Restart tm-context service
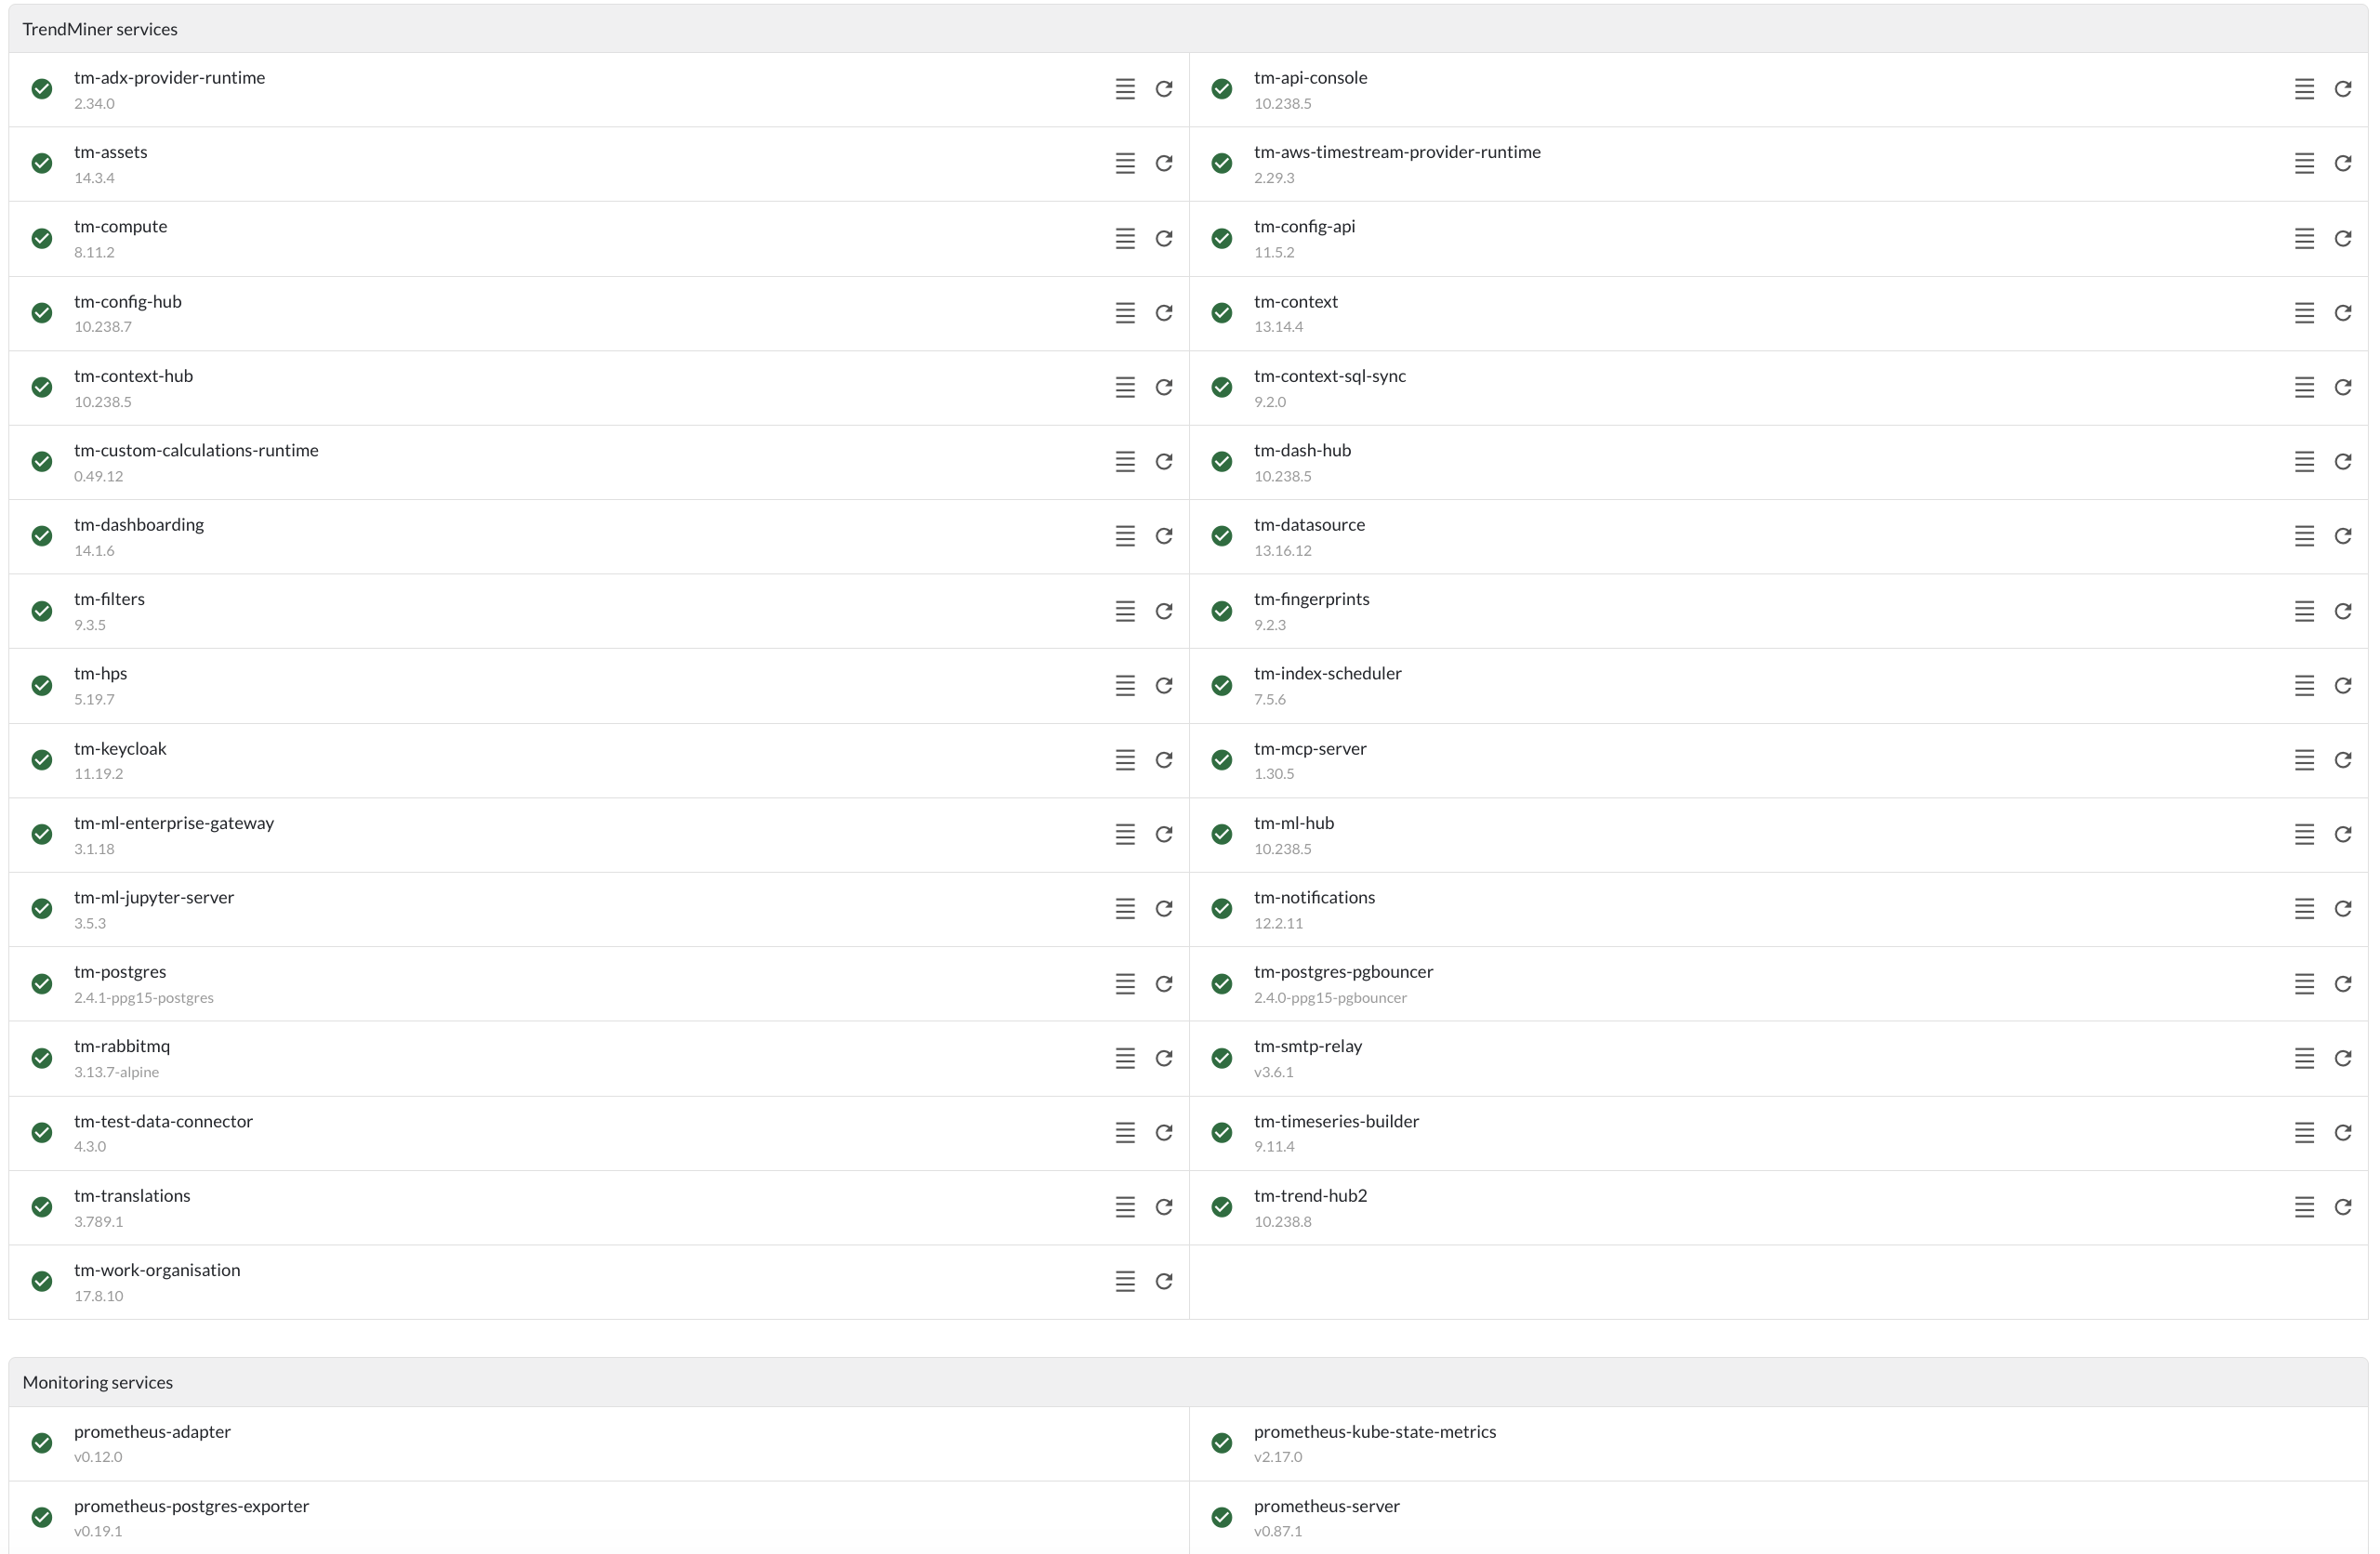 2343,313
